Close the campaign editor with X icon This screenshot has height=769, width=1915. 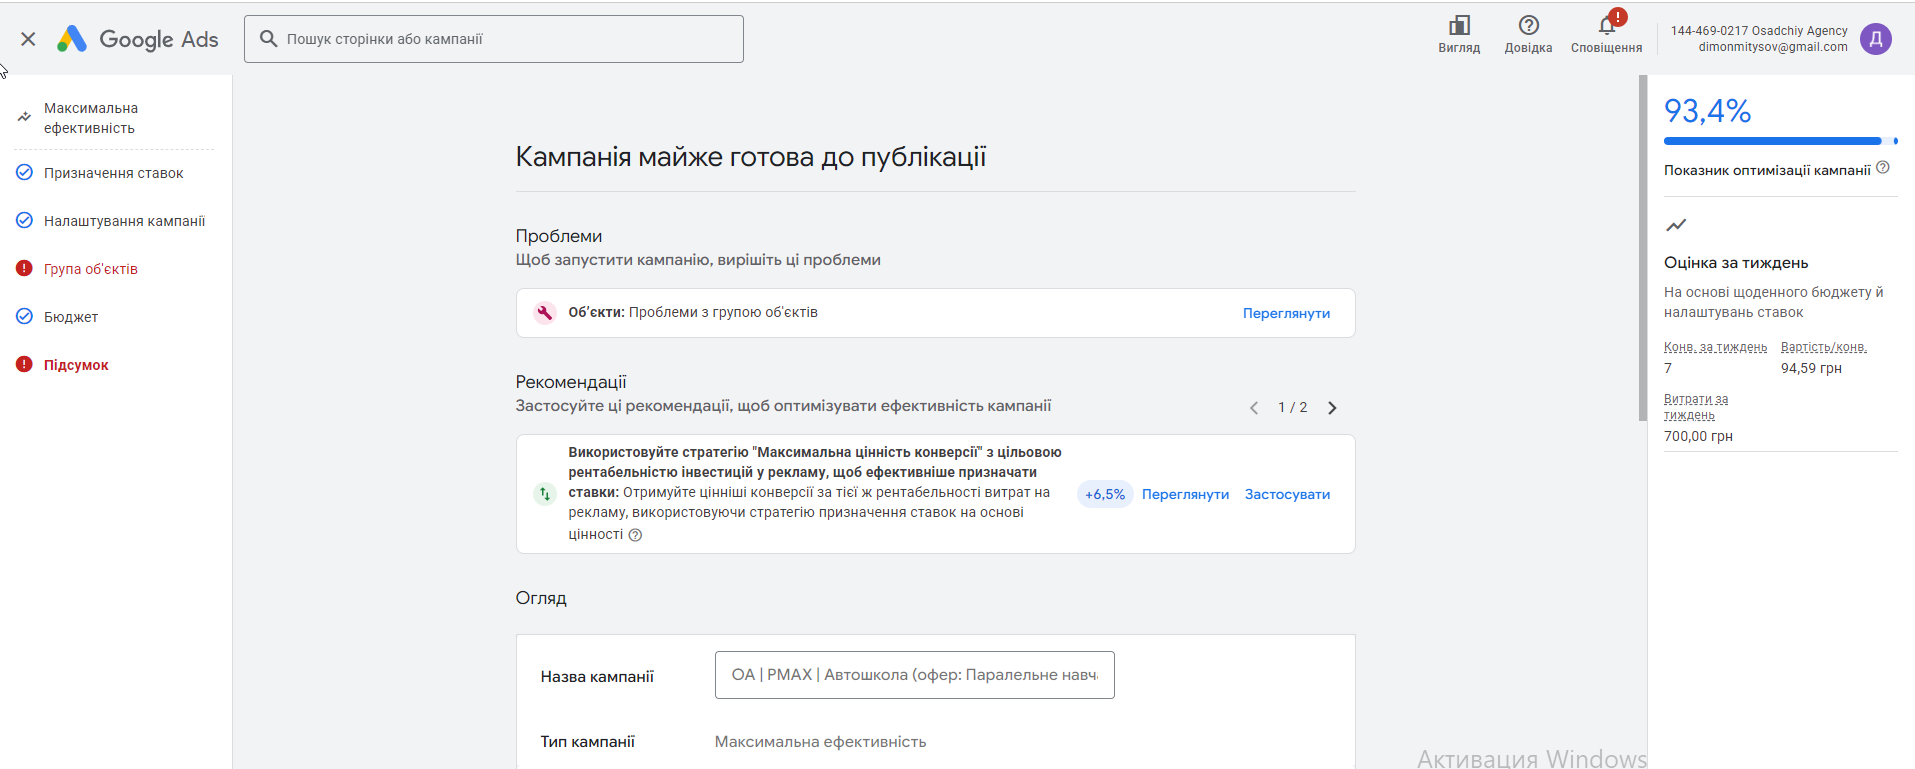tap(28, 39)
